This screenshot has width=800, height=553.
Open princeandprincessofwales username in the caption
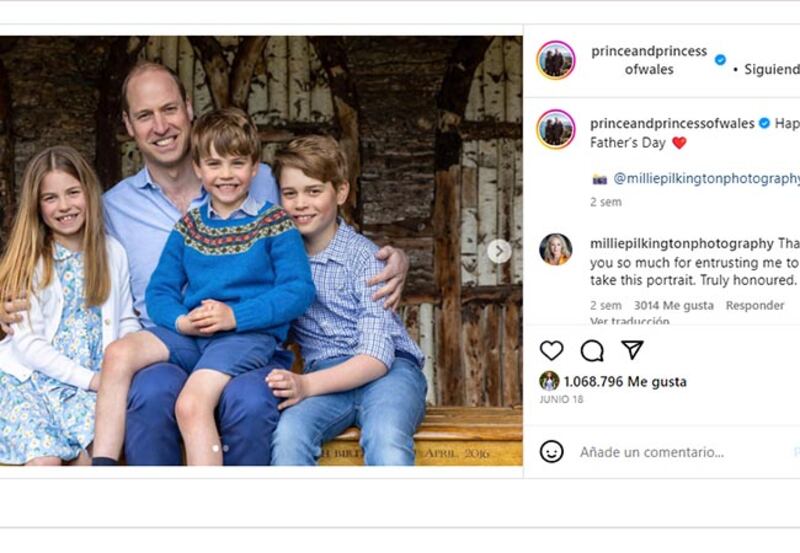(x=672, y=123)
